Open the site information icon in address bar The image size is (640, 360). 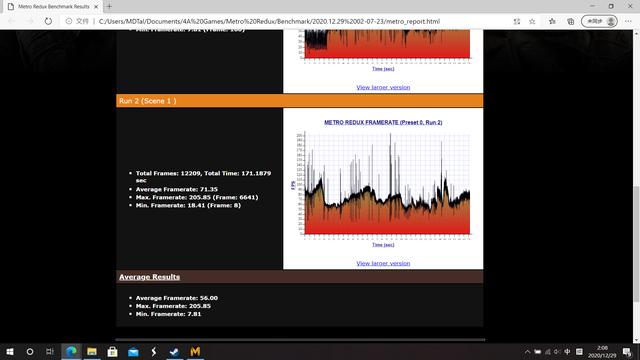click(x=69, y=21)
